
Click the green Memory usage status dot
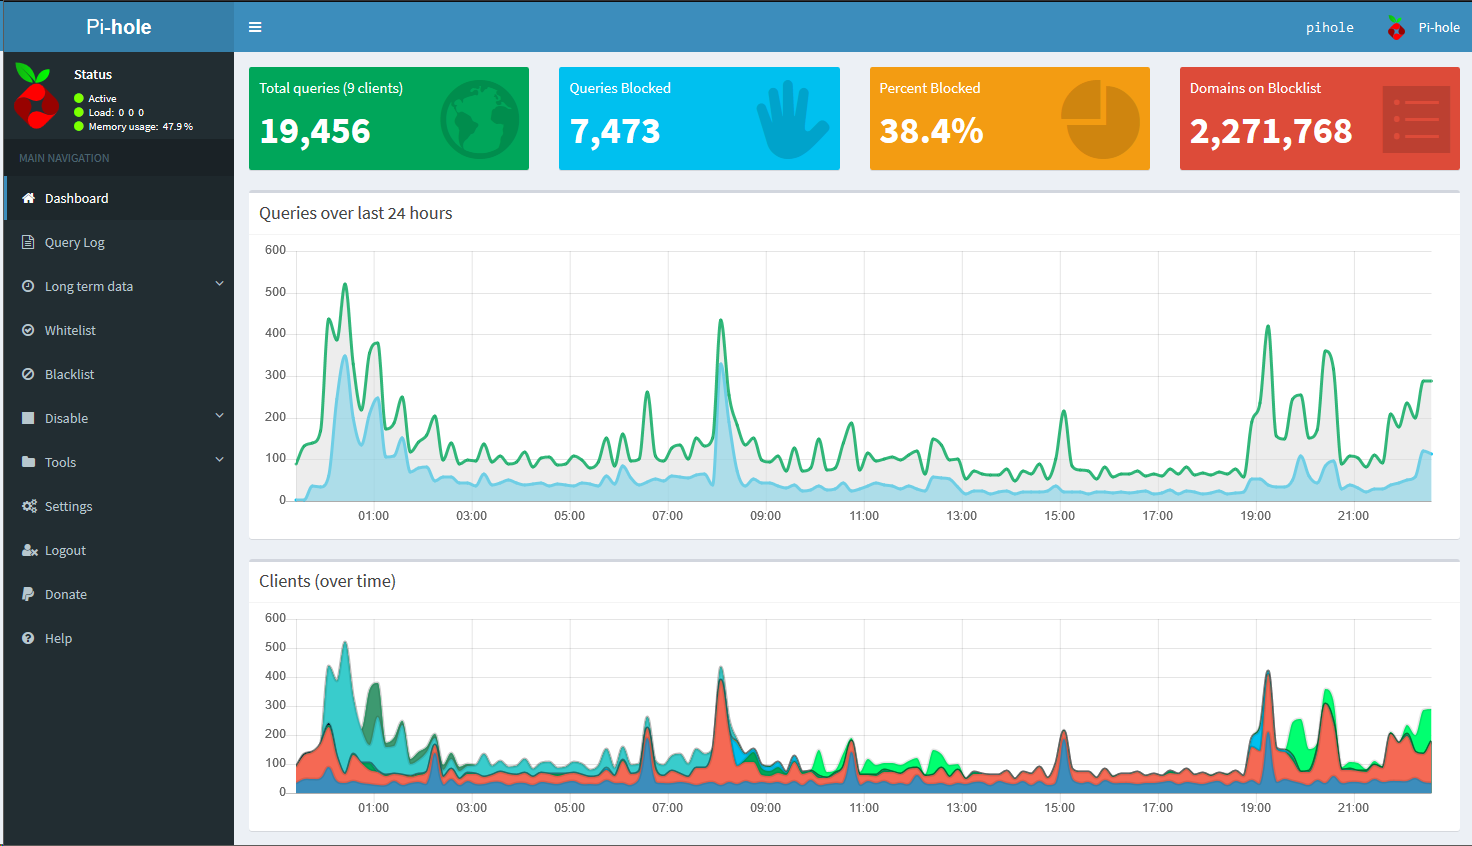(x=79, y=126)
